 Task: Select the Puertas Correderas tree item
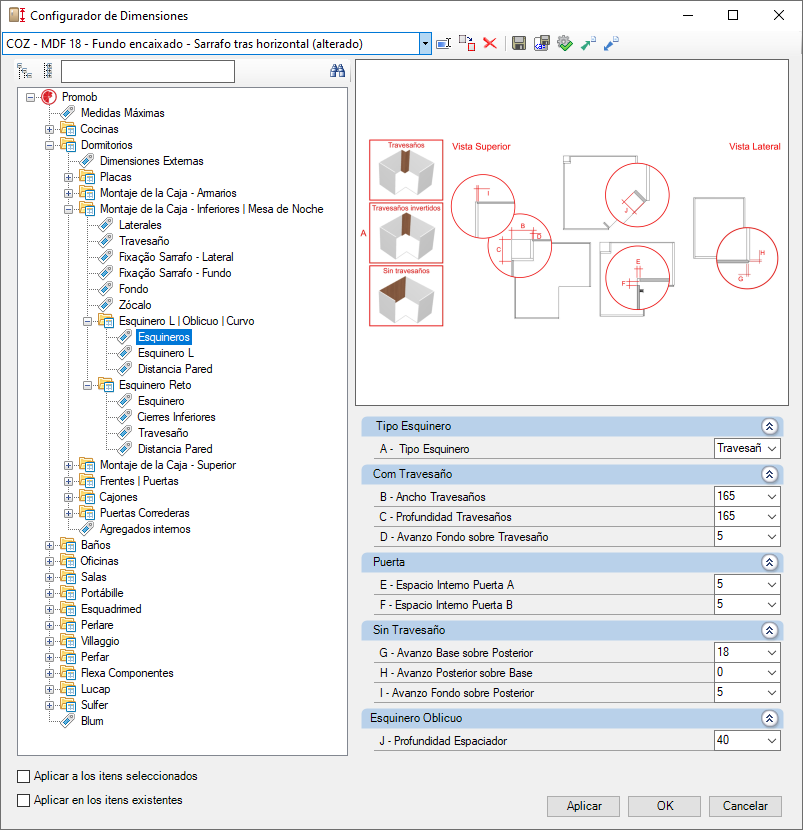(145, 513)
